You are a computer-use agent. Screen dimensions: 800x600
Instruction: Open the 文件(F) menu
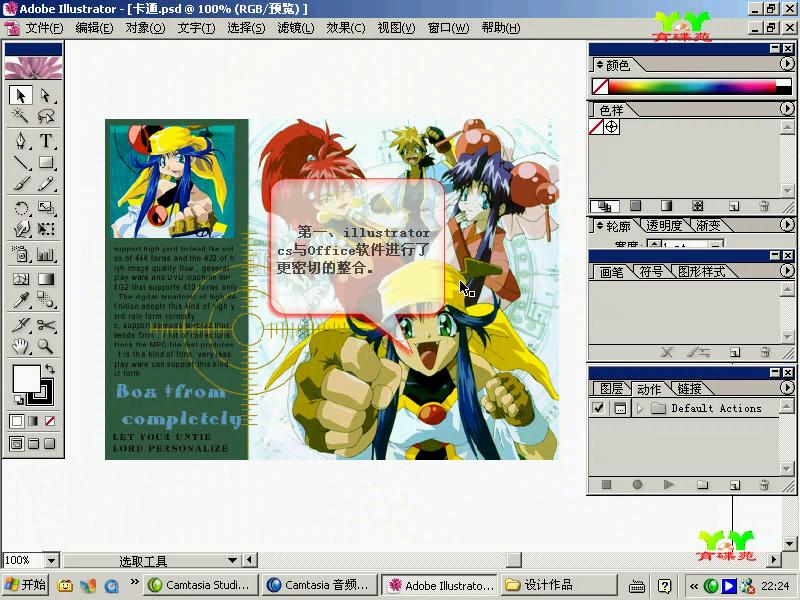[x=44, y=28]
